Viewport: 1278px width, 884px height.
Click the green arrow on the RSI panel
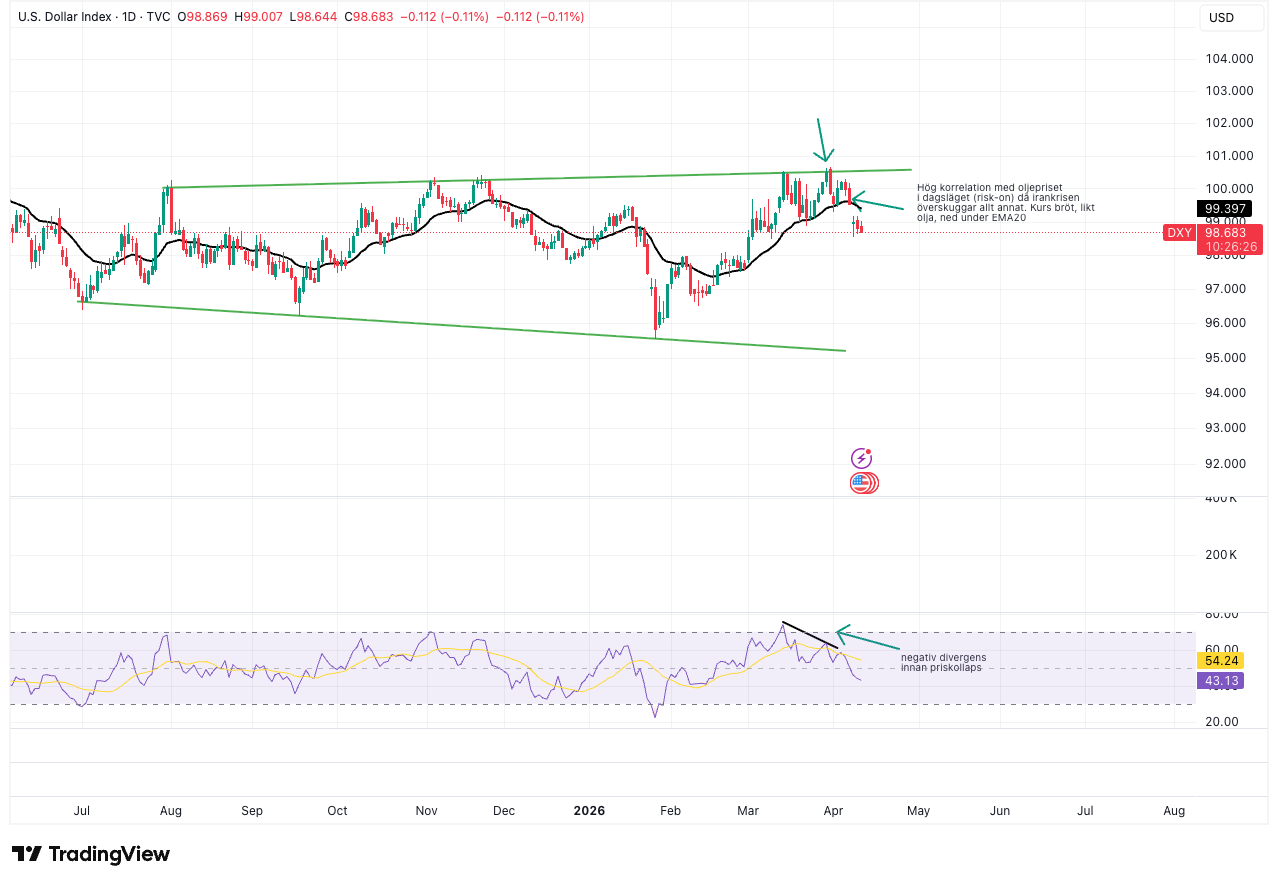point(867,641)
